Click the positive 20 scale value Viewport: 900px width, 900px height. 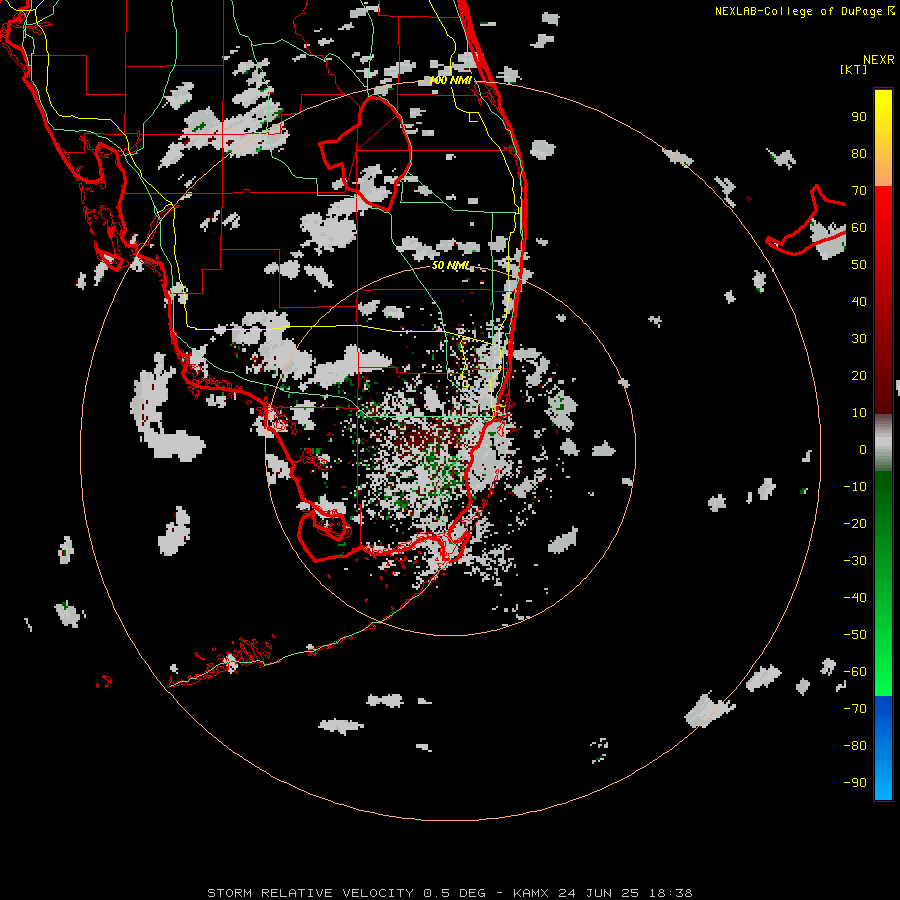(x=859, y=375)
